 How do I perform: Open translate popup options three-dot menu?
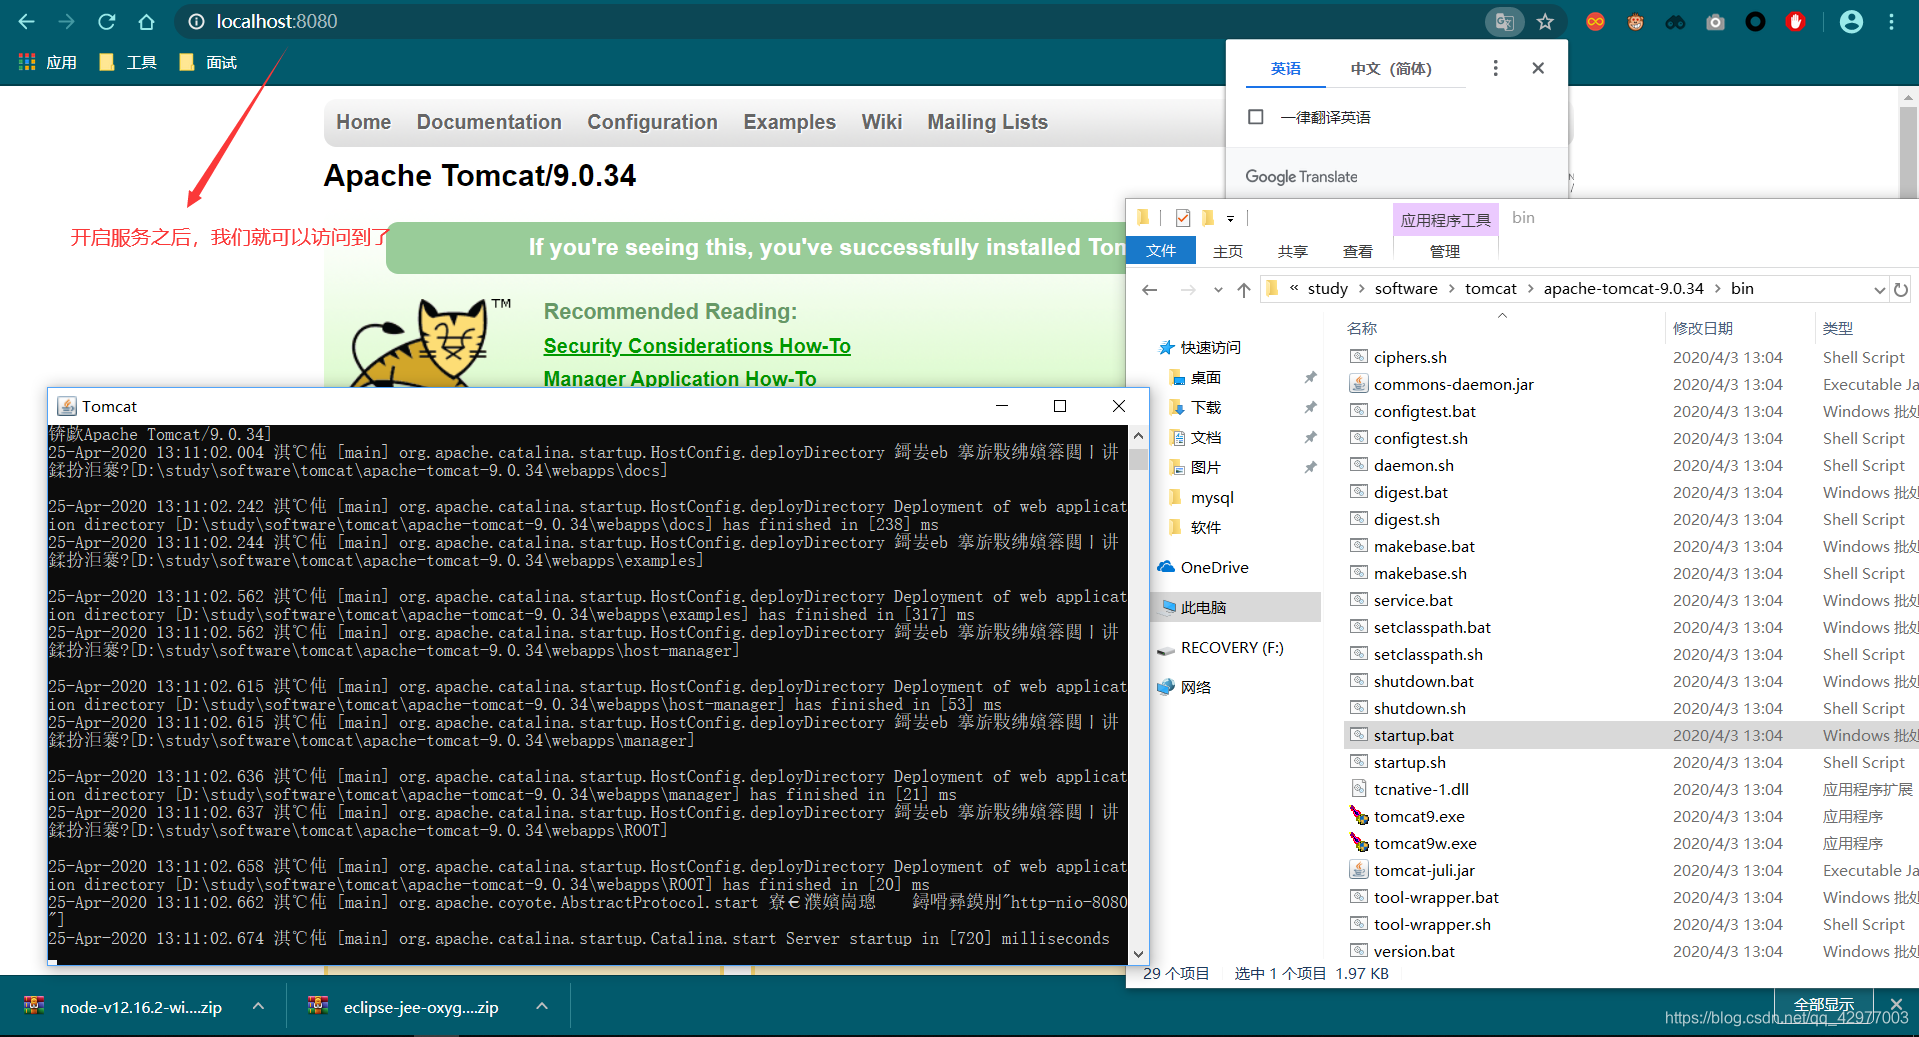coord(1495,68)
